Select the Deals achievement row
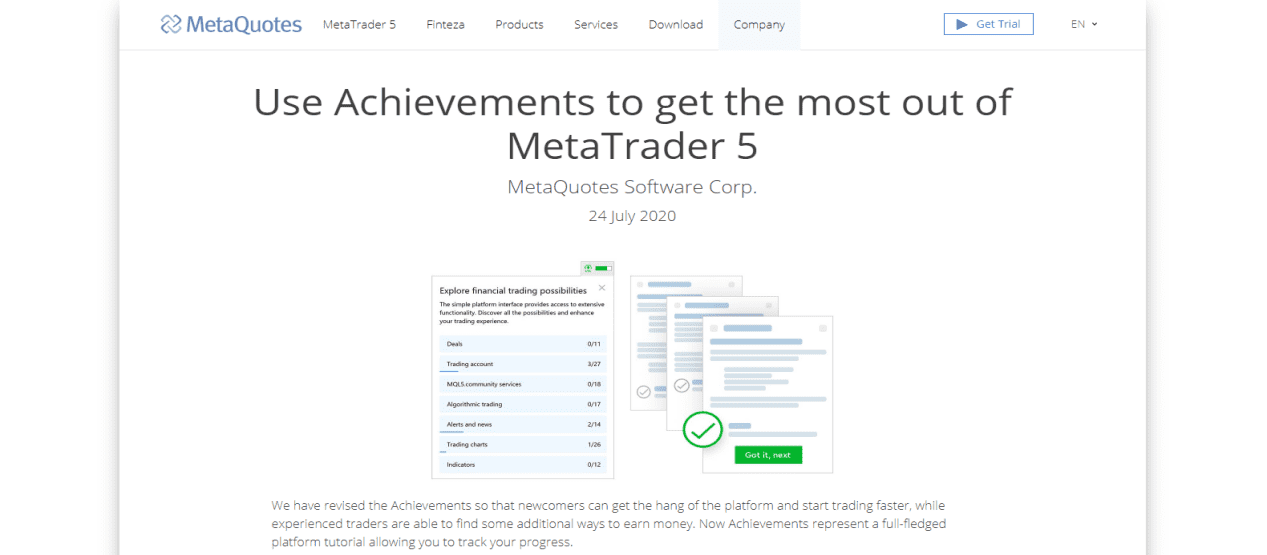Screen dimensions: 1267x555 click(x=523, y=344)
